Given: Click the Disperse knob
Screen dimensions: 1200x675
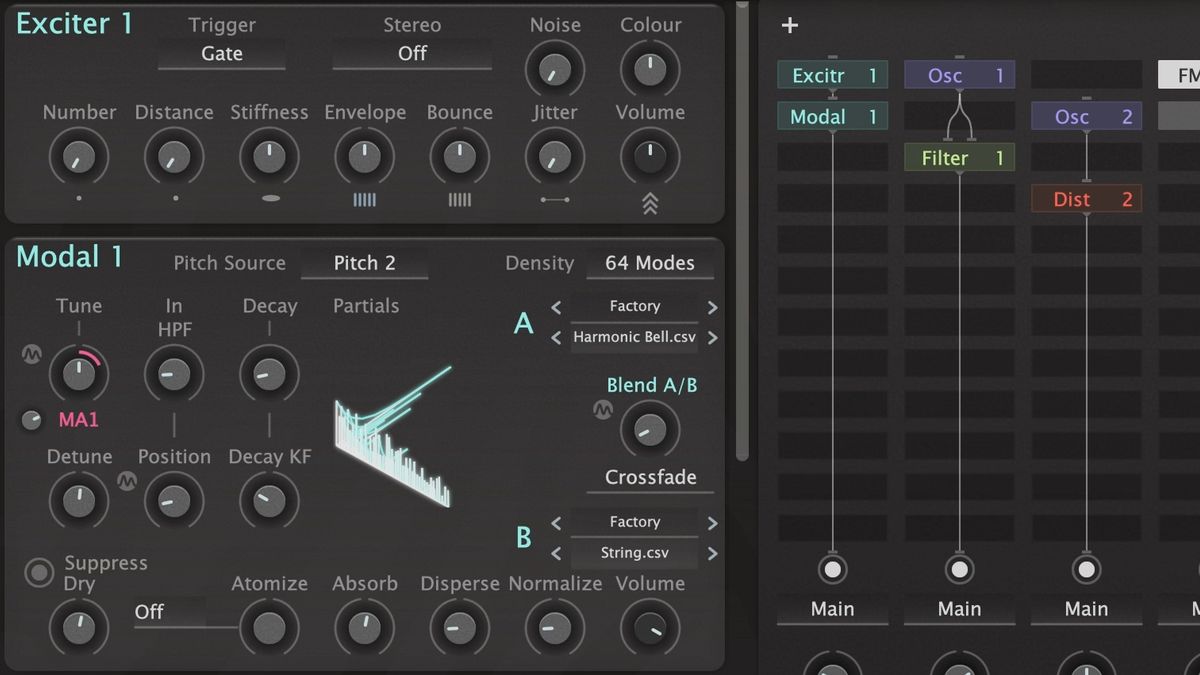Looking at the screenshot, I should pyautogui.click(x=459, y=628).
